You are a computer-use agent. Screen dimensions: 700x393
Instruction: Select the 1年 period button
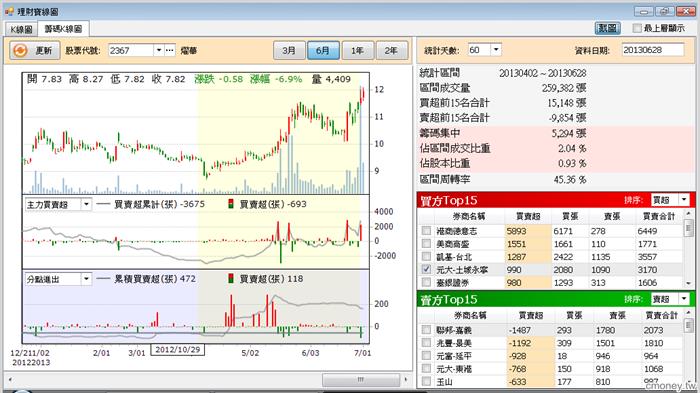point(357,50)
